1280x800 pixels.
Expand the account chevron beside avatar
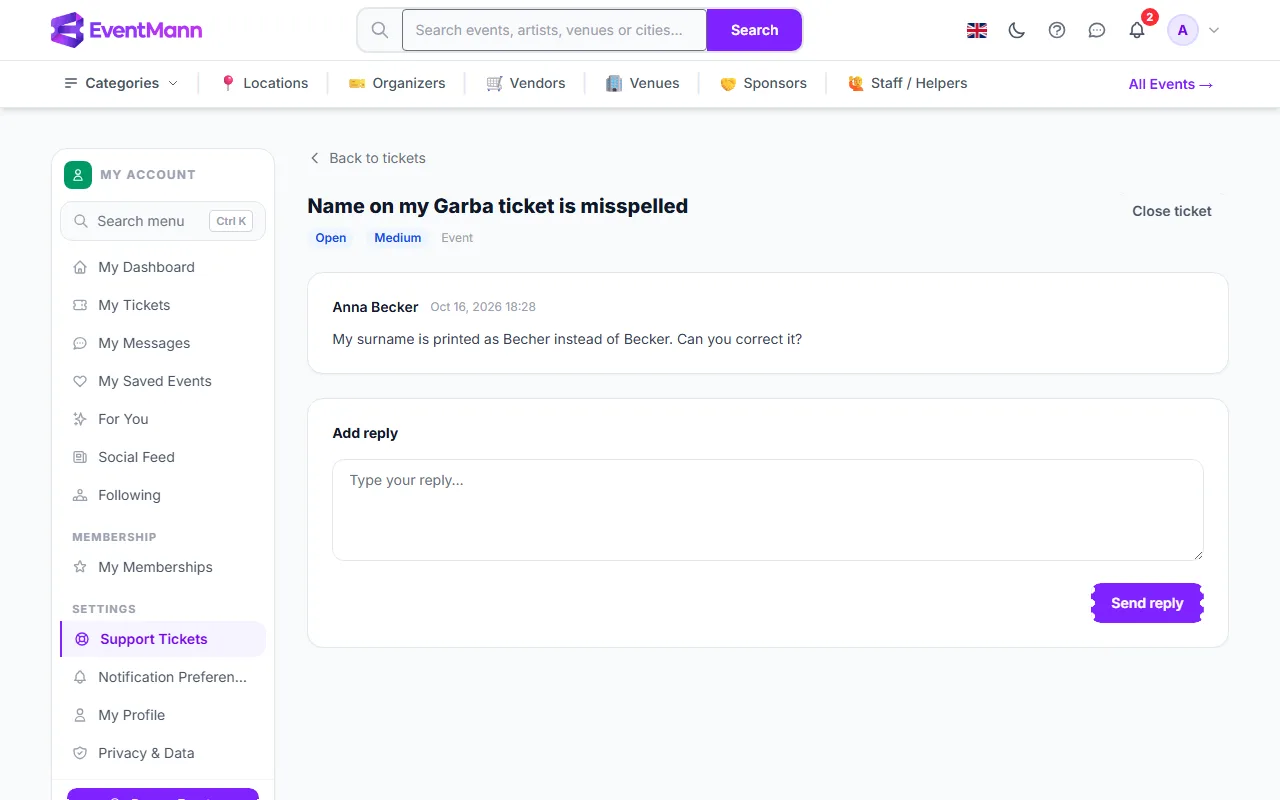point(1214,30)
